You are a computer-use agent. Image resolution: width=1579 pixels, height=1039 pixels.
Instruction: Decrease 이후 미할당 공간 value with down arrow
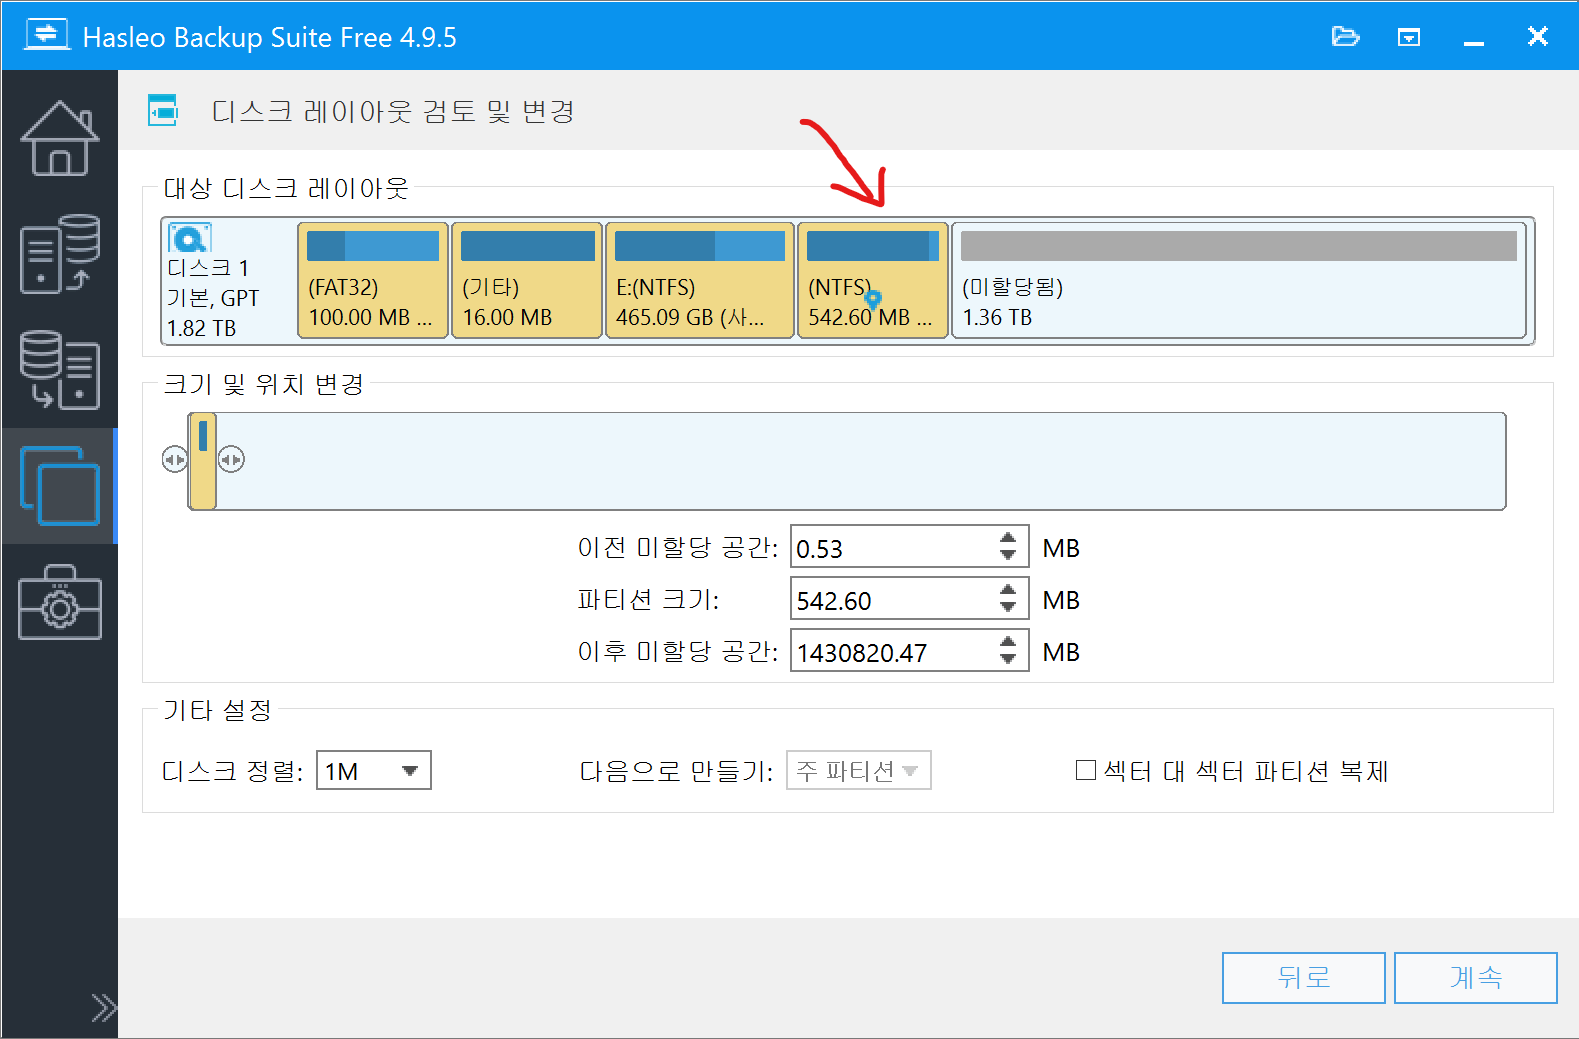click(x=1008, y=660)
